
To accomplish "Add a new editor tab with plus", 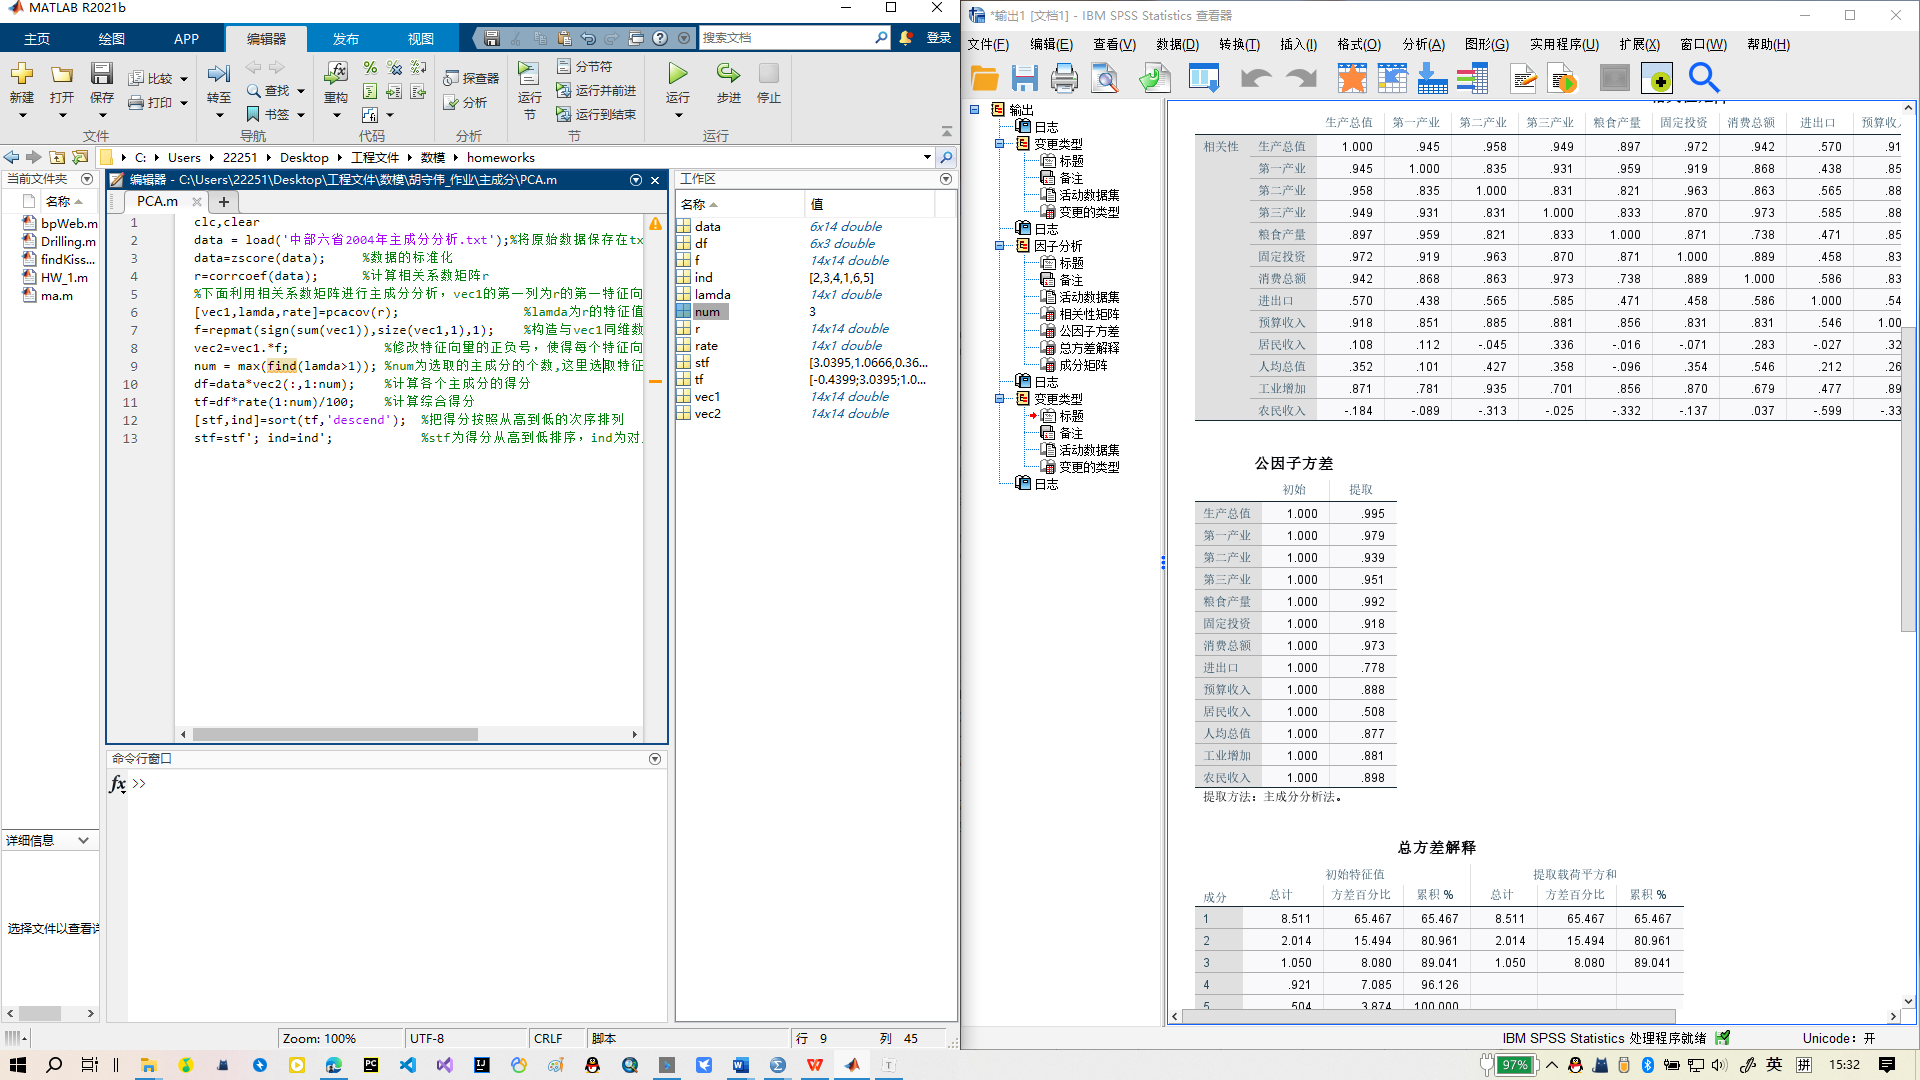I will tap(224, 201).
